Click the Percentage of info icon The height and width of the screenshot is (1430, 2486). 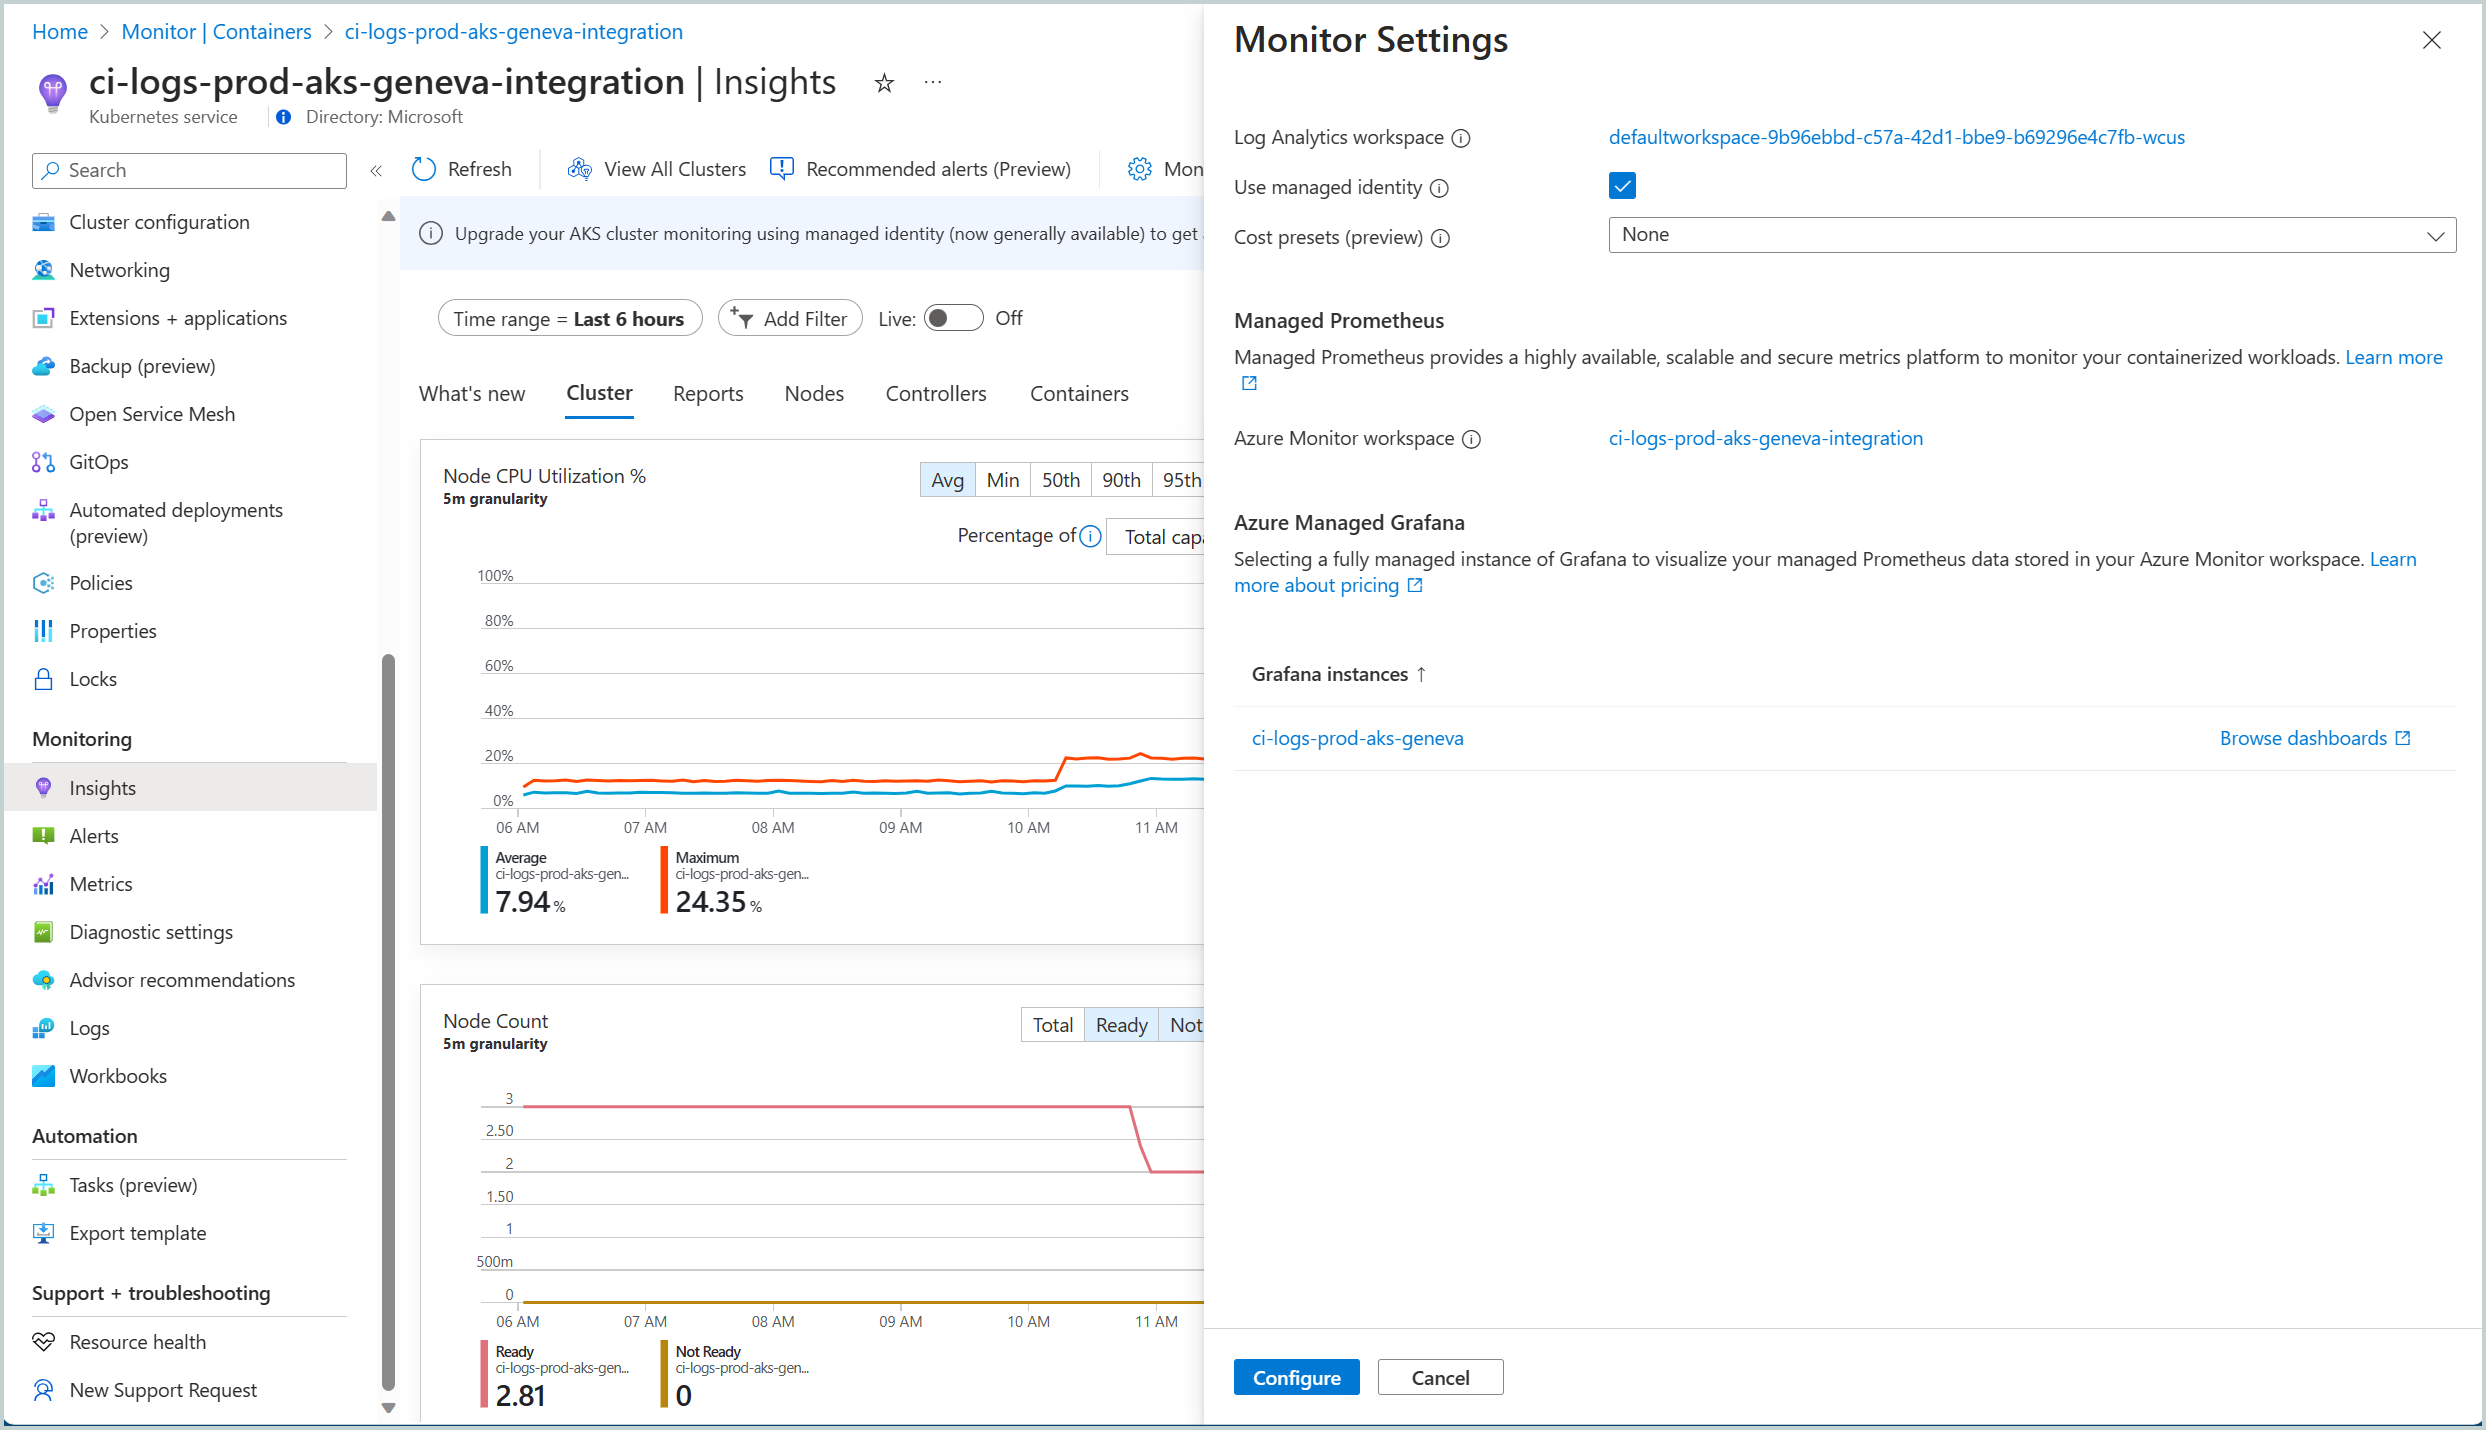coord(1091,536)
